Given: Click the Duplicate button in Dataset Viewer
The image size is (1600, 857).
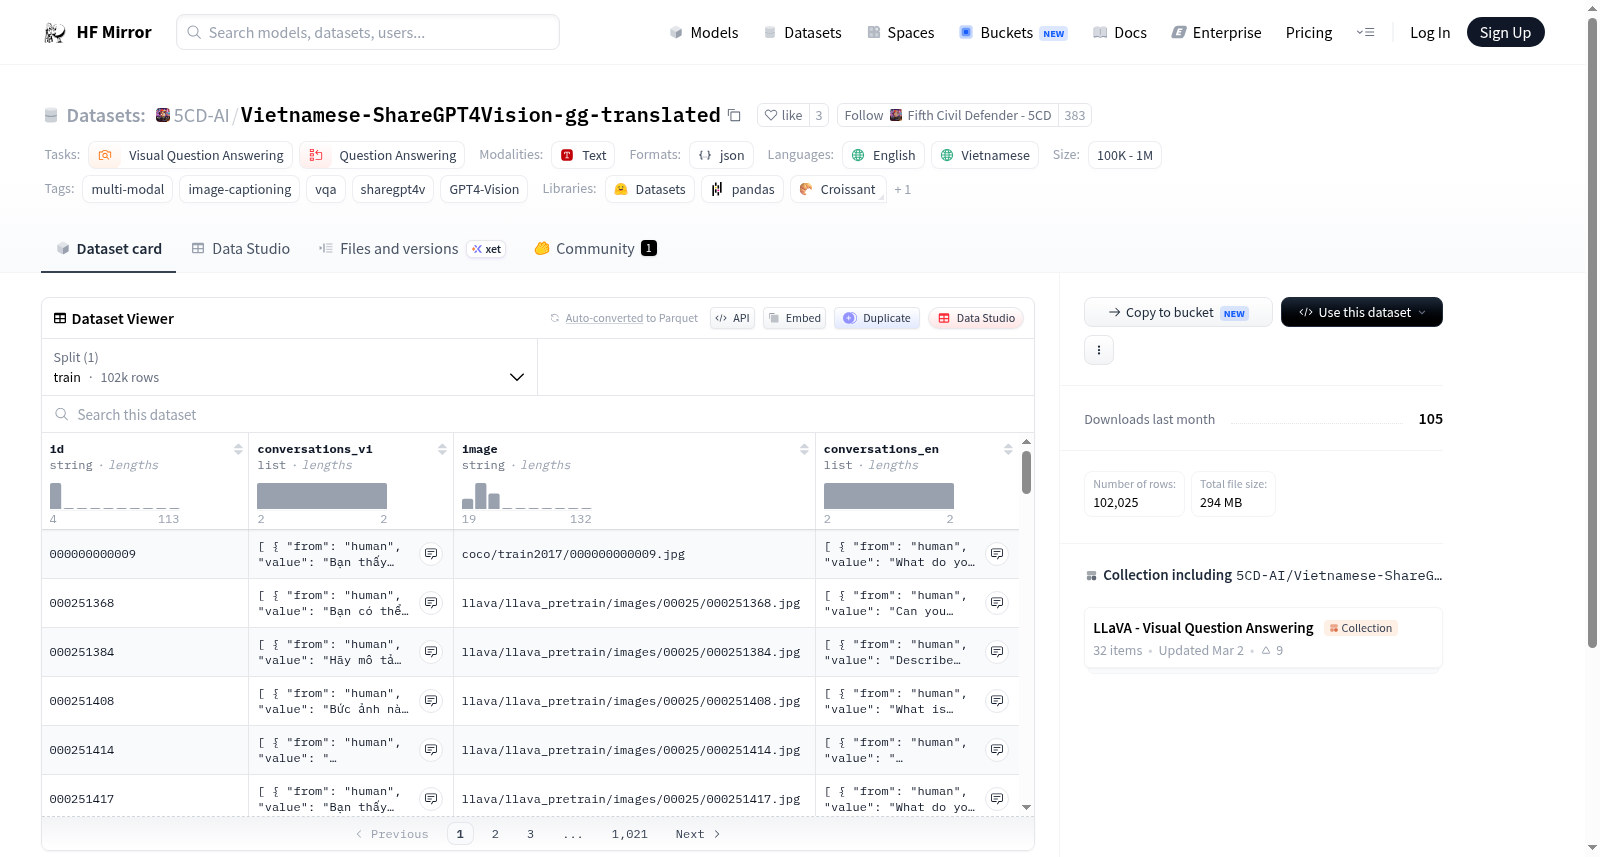Looking at the screenshot, I should [x=877, y=318].
